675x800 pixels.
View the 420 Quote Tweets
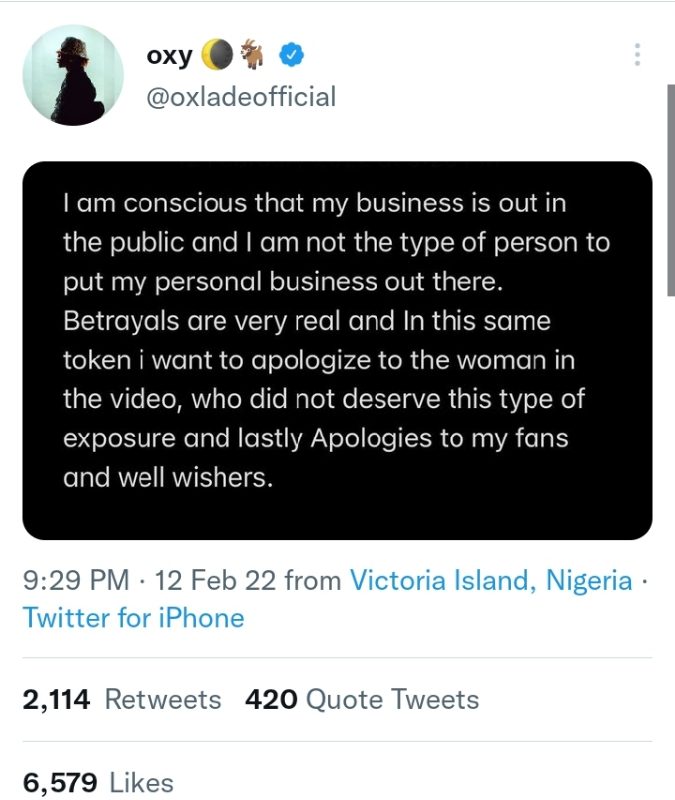pos(362,699)
